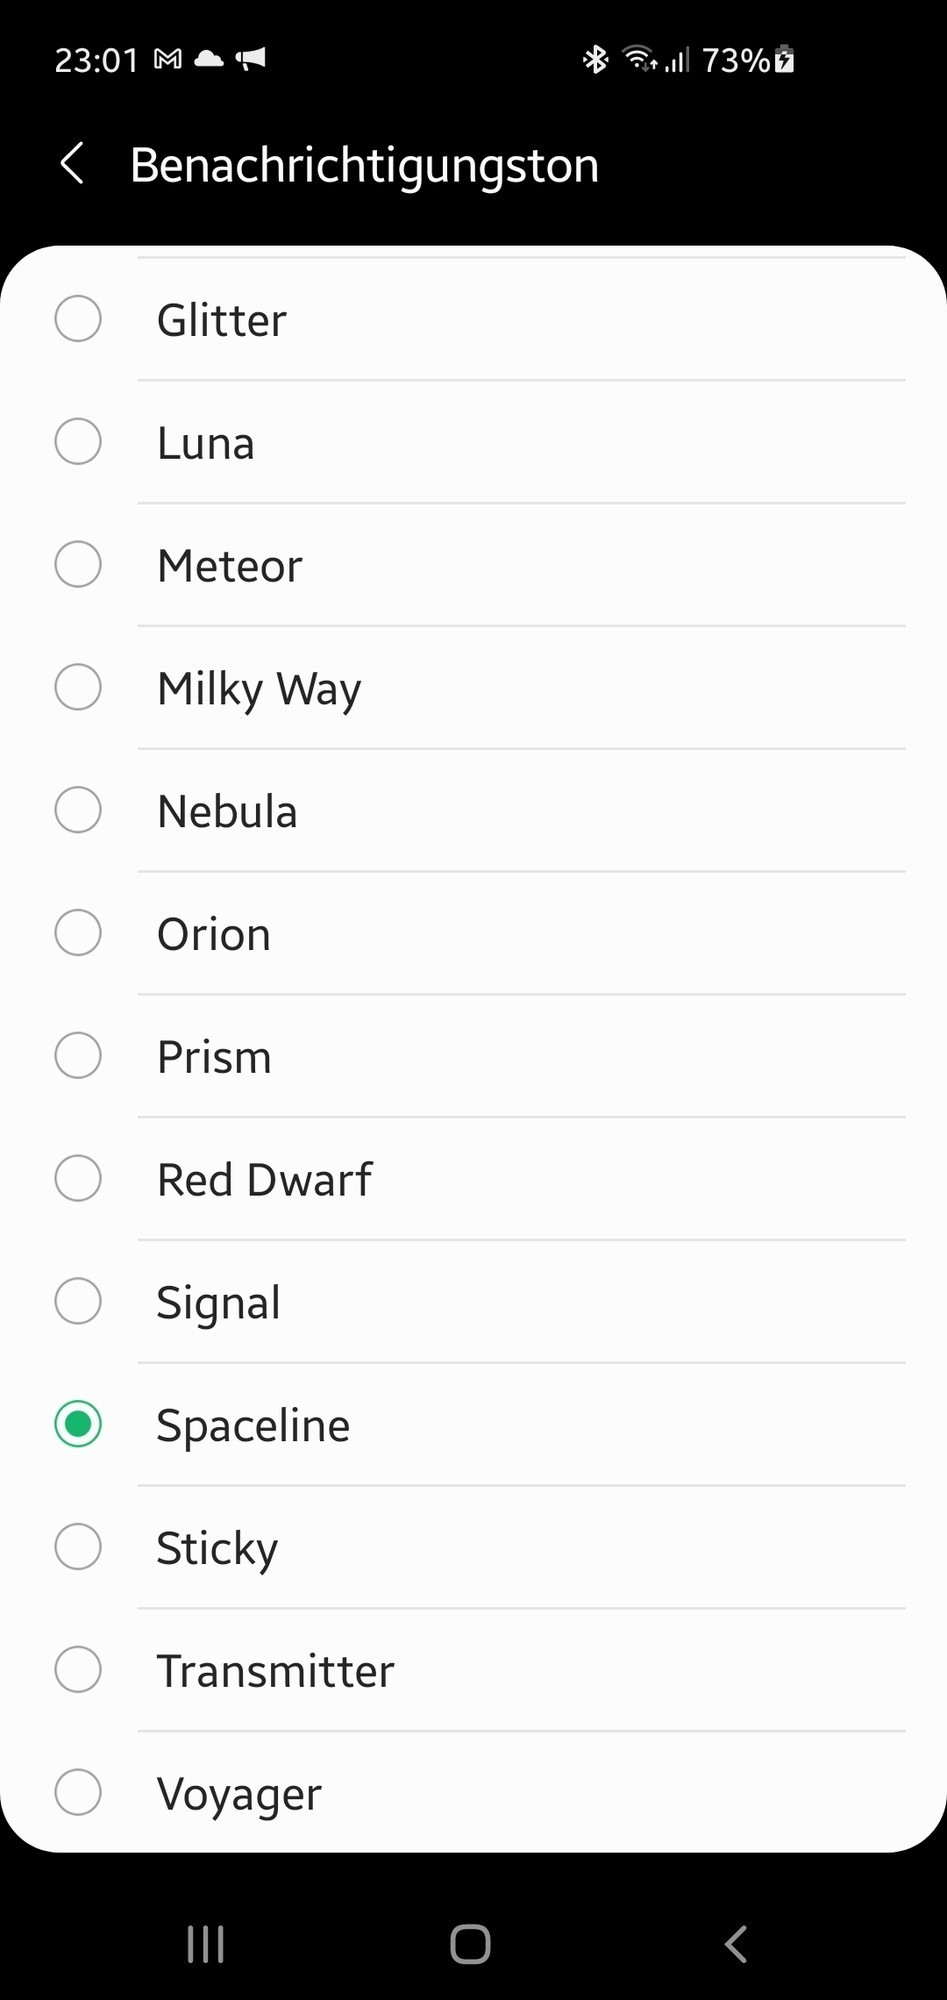Screen dimensions: 947x2000
Task: Tap the megaphone notification icon
Action: [251, 60]
